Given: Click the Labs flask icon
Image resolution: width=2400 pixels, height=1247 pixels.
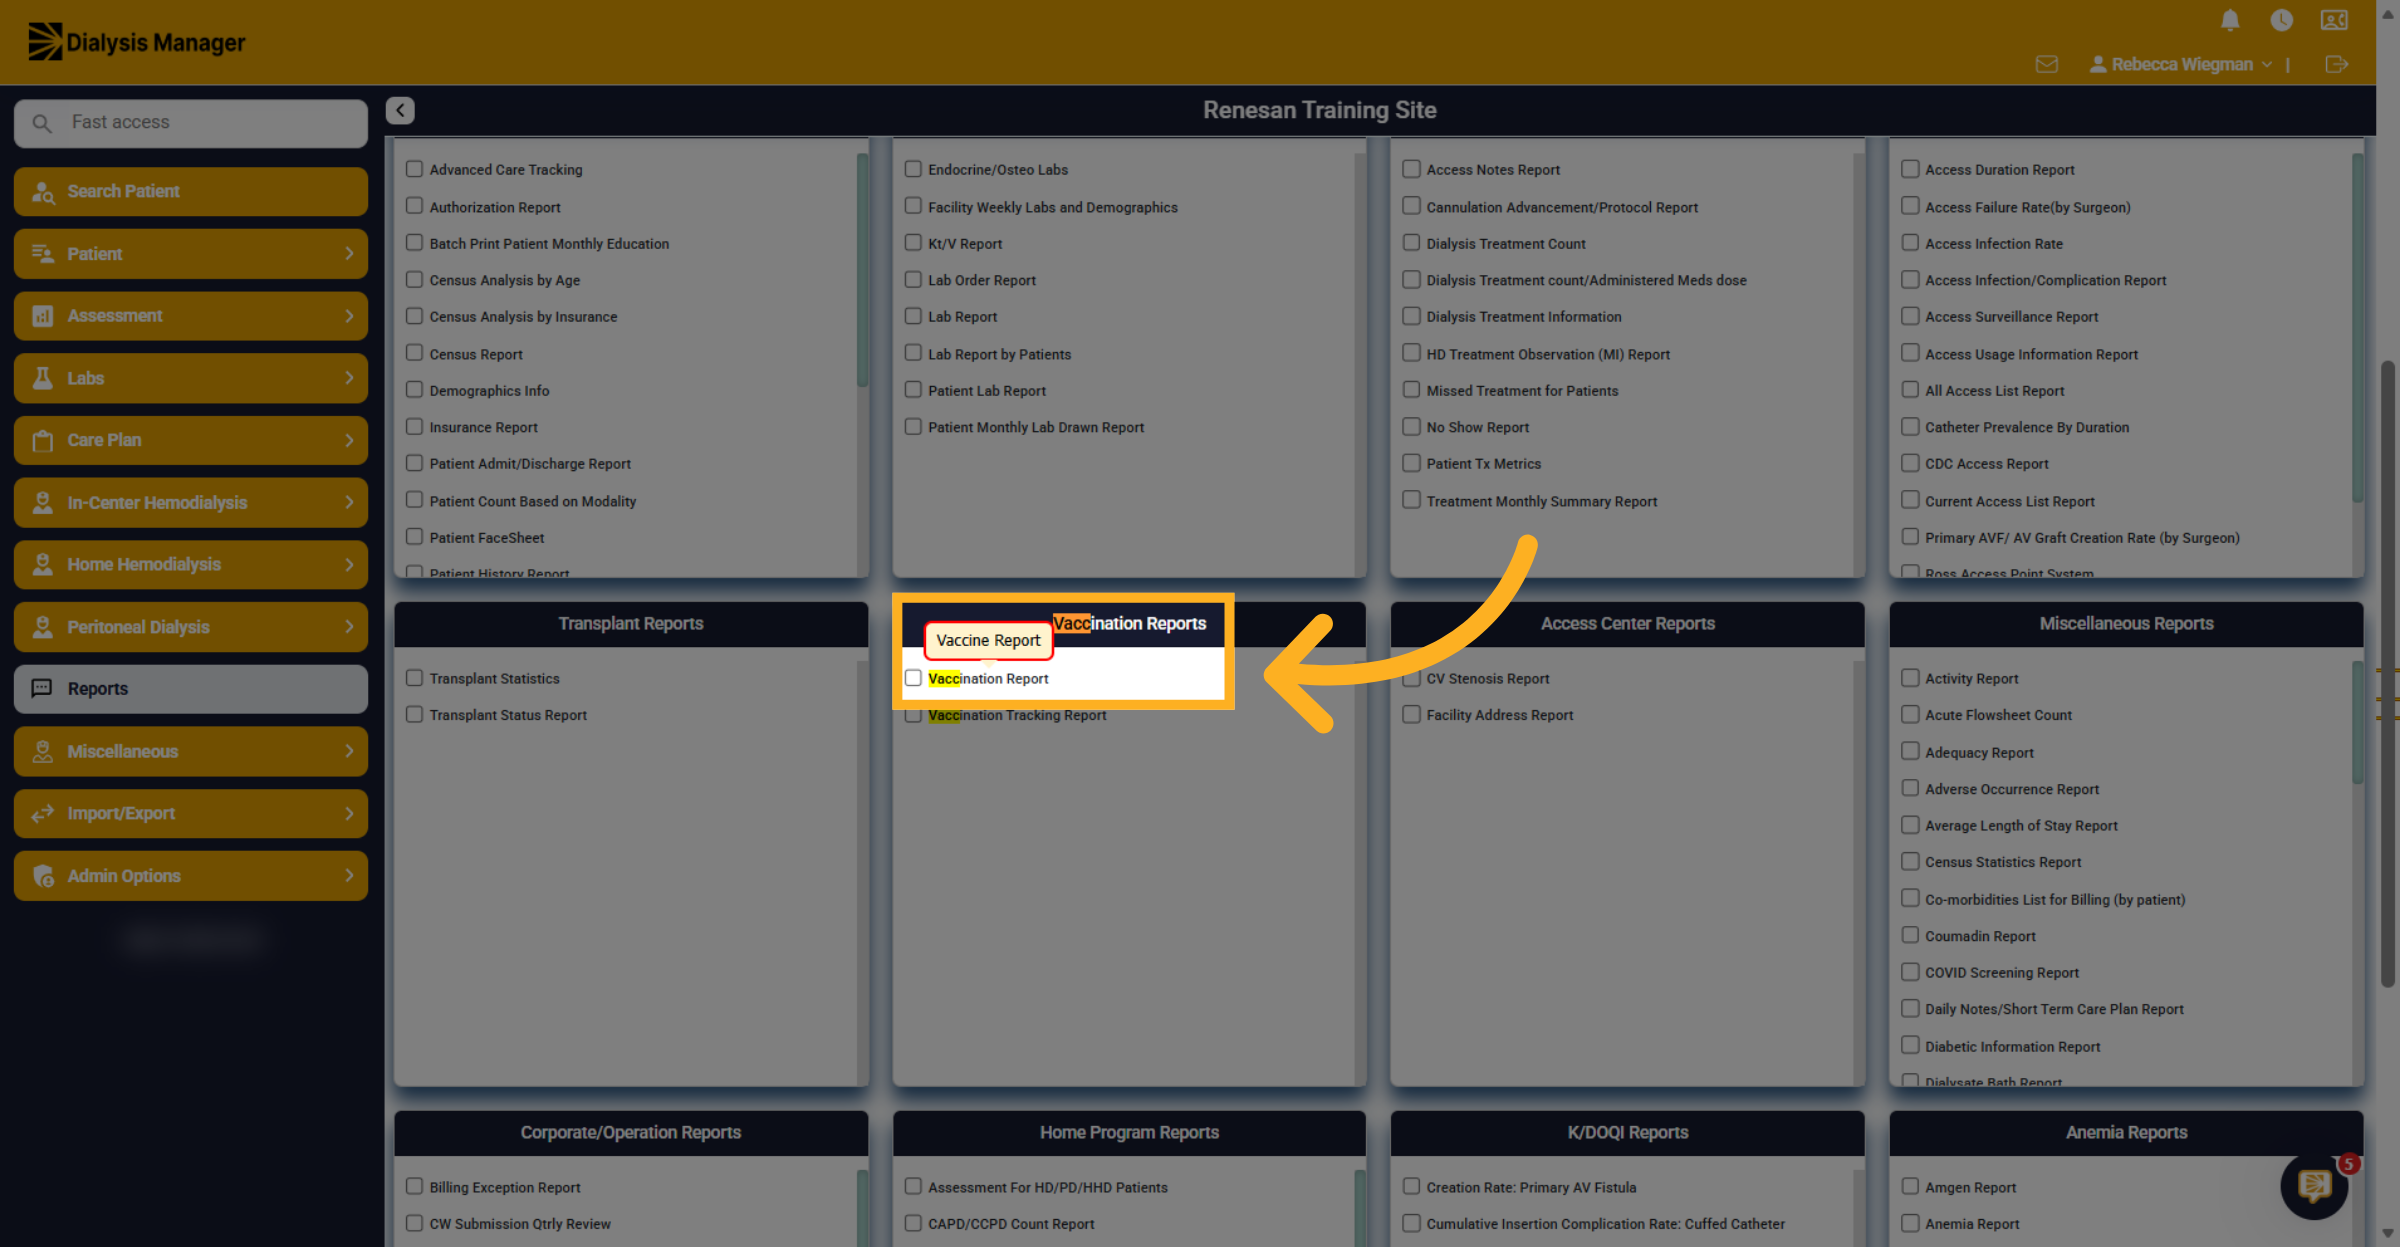Looking at the screenshot, I should coord(43,378).
